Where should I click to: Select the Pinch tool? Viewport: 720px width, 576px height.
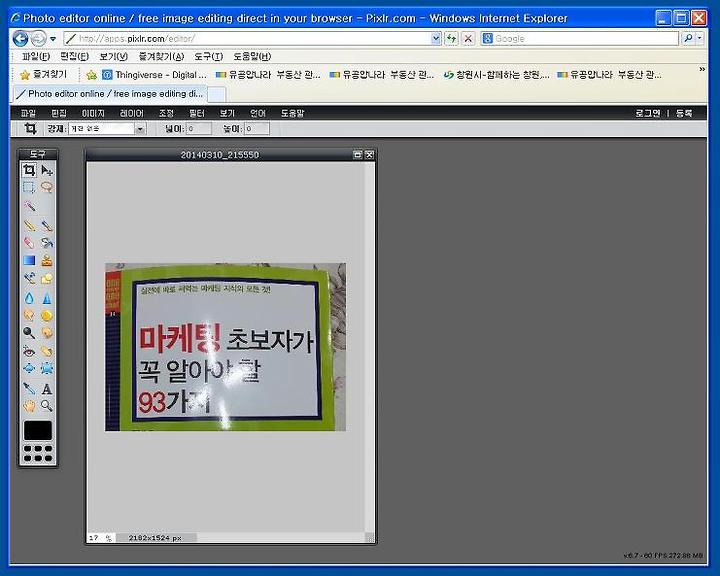47,368
